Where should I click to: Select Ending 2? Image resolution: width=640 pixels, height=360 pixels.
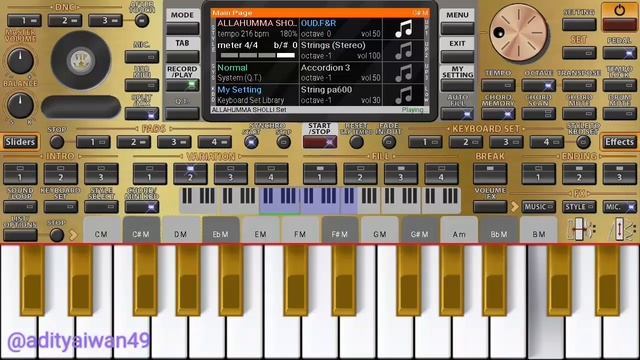579,174
